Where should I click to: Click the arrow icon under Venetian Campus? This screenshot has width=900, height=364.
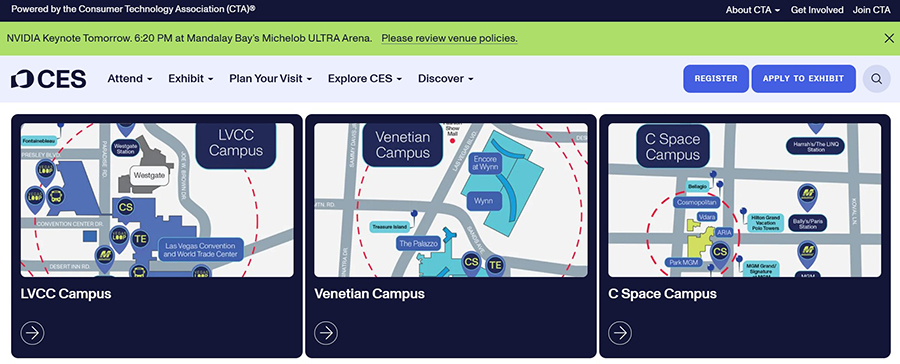(x=326, y=332)
